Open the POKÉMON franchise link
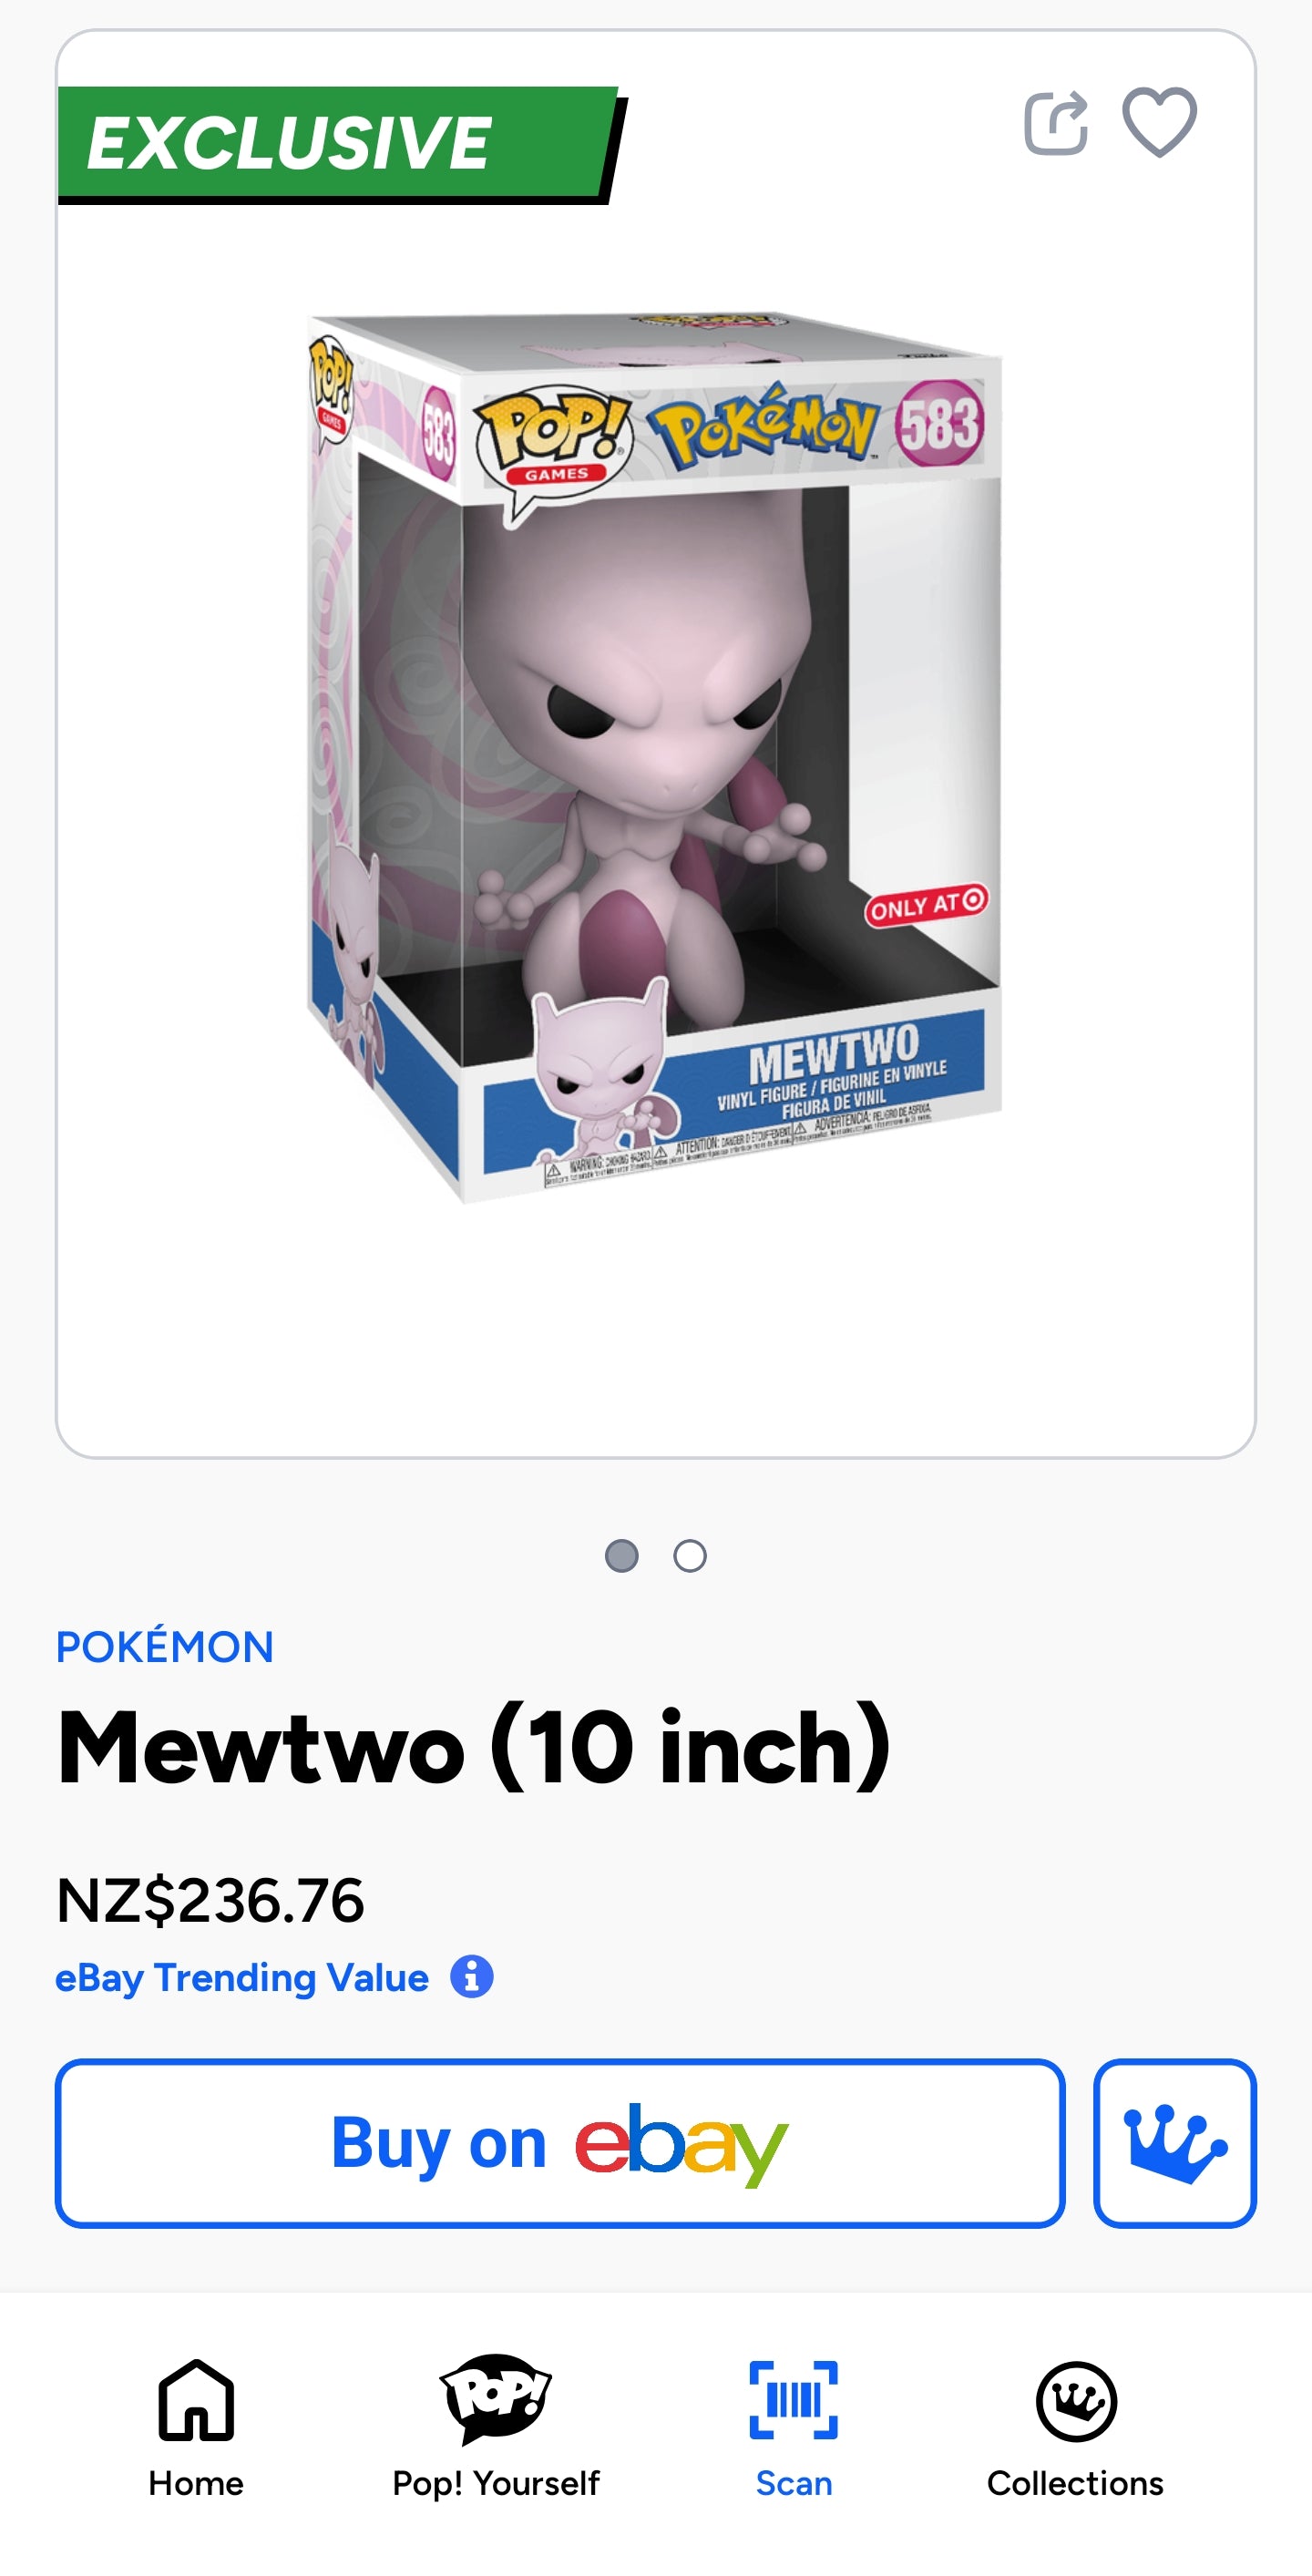This screenshot has width=1312, height=2576. click(x=165, y=1647)
